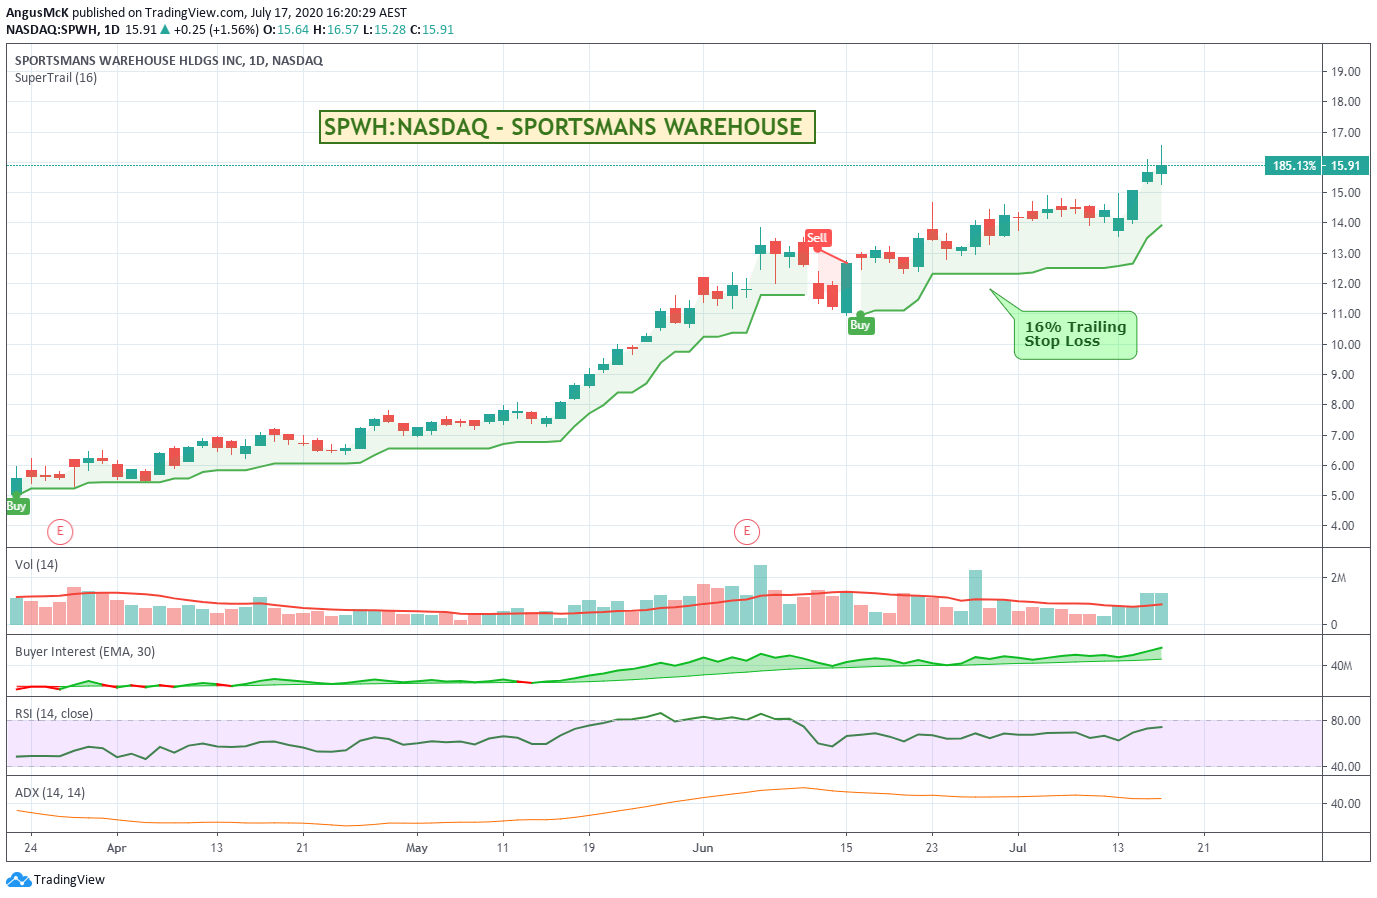Screen dimensions: 1377x898
Task: Click the L:15.28 low value in header
Action: point(384,30)
